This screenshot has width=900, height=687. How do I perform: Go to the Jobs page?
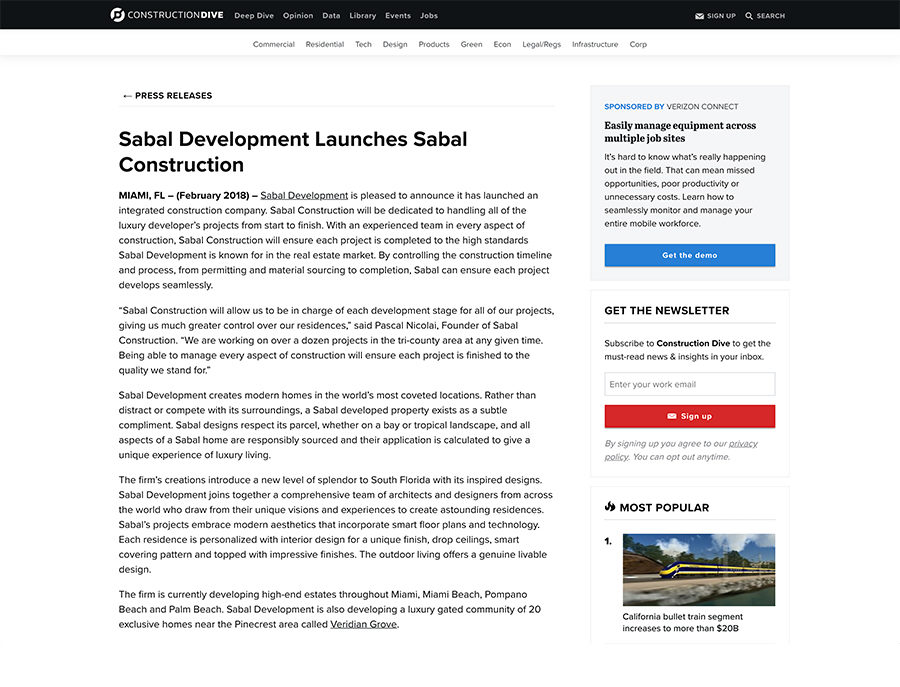[x=429, y=15]
